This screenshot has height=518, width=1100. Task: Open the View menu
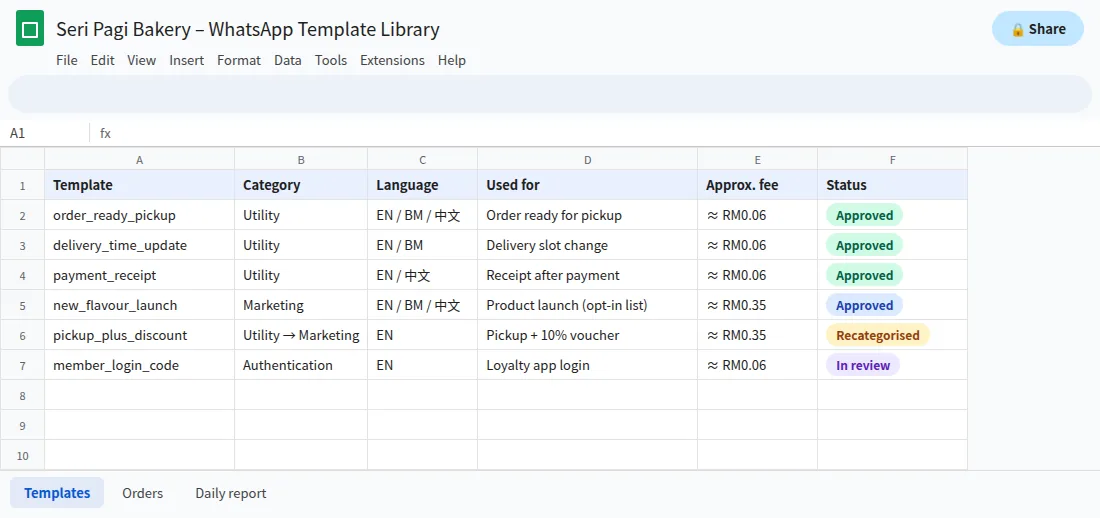[x=142, y=60]
